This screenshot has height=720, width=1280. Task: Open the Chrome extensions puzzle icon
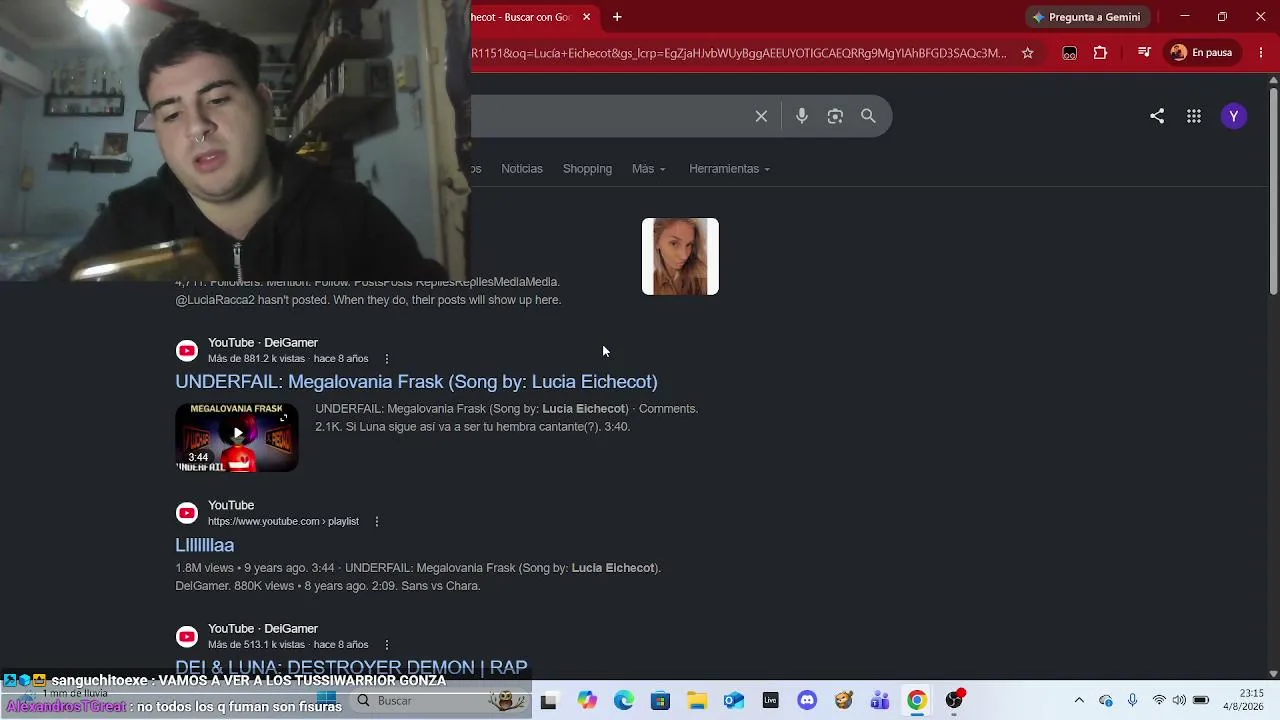1101,53
